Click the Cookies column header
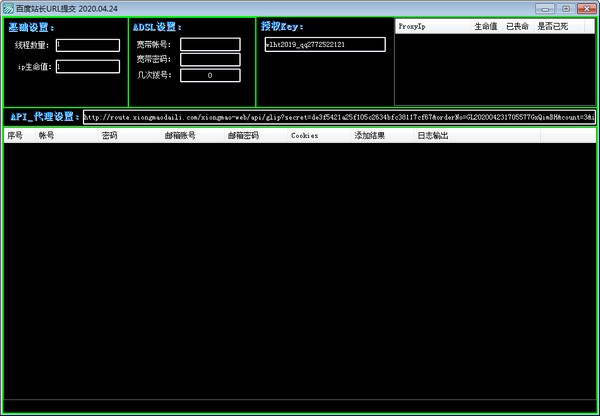Image resolution: width=600 pixels, height=416 pixels. pos(305,135)
